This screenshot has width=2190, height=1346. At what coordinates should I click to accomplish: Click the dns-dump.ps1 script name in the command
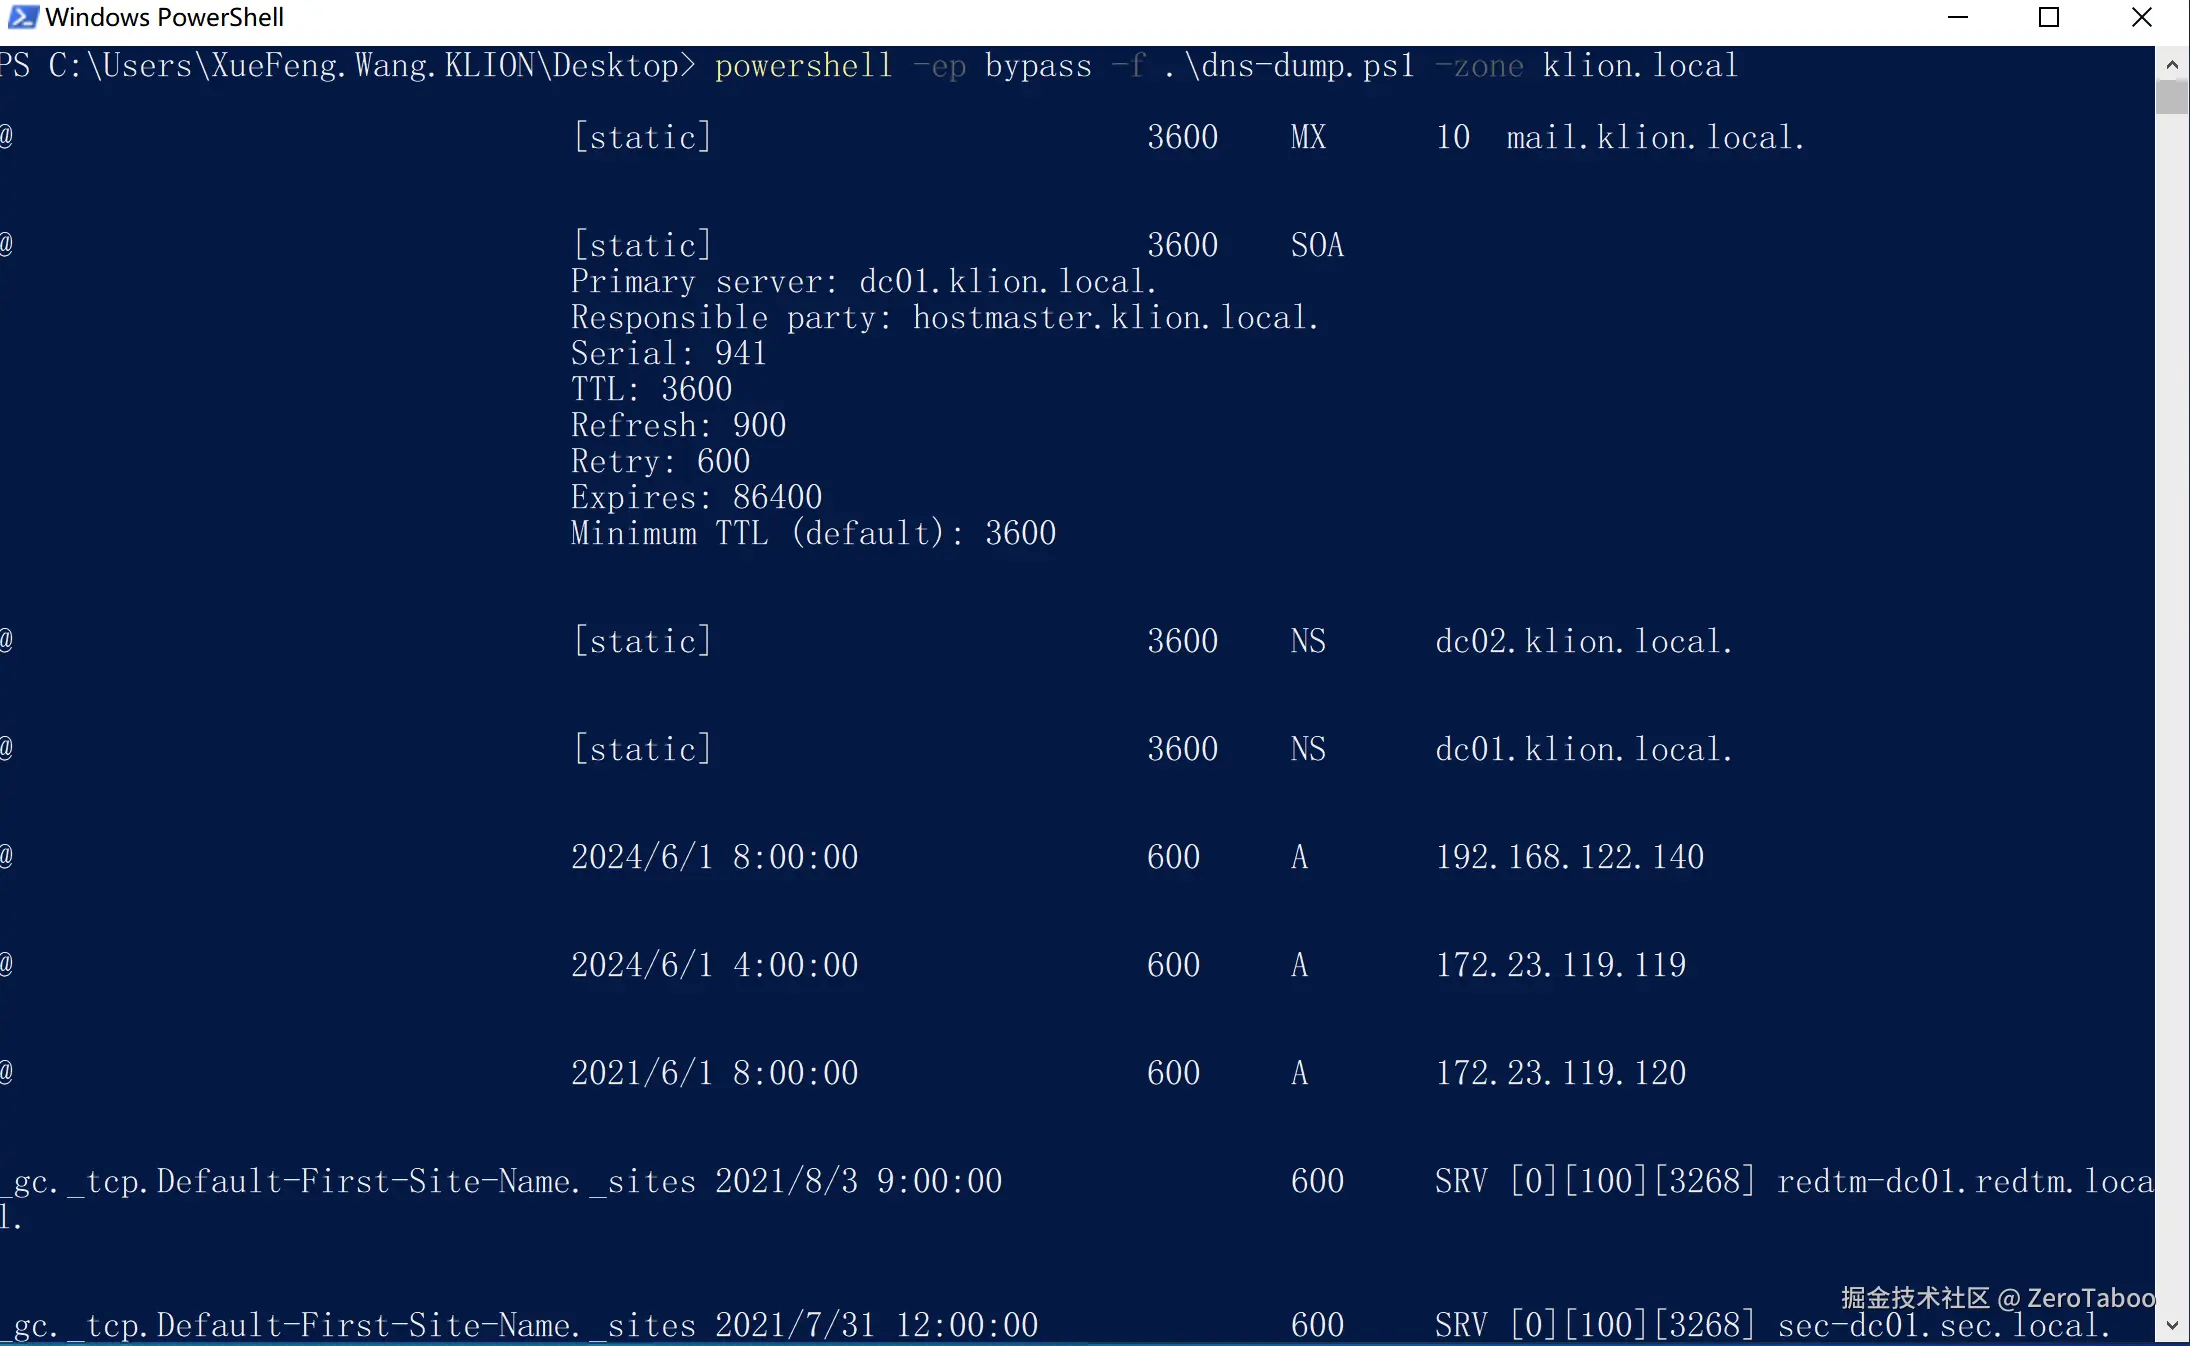tap(1299, 66)
